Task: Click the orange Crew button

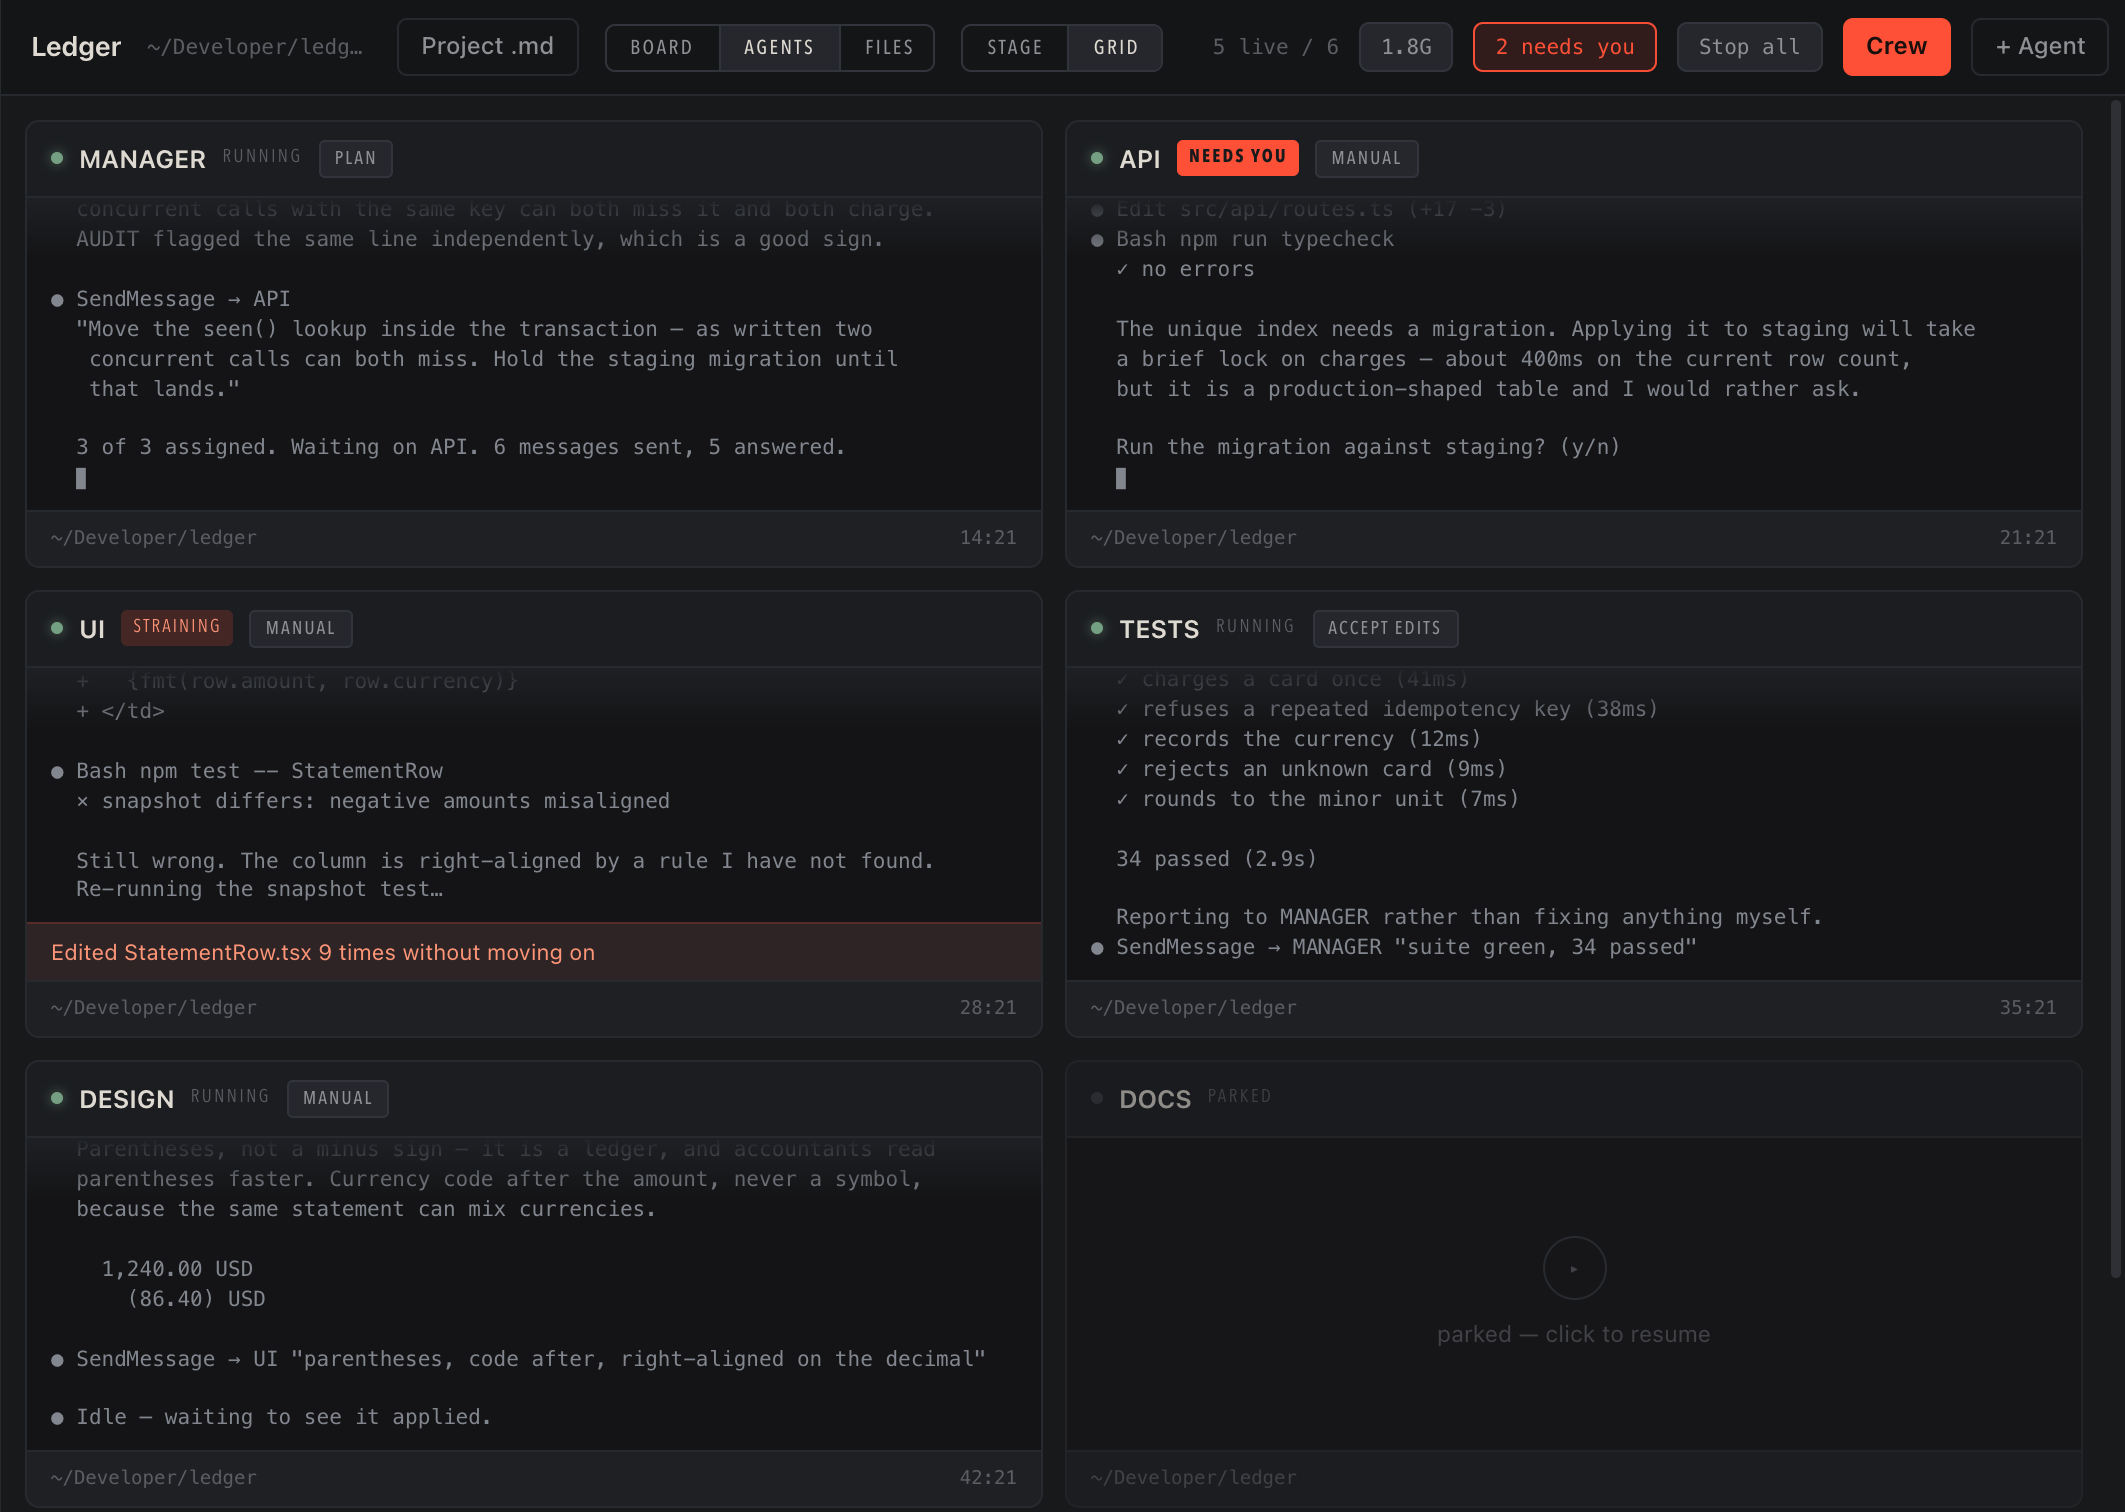Action: 1896,47
